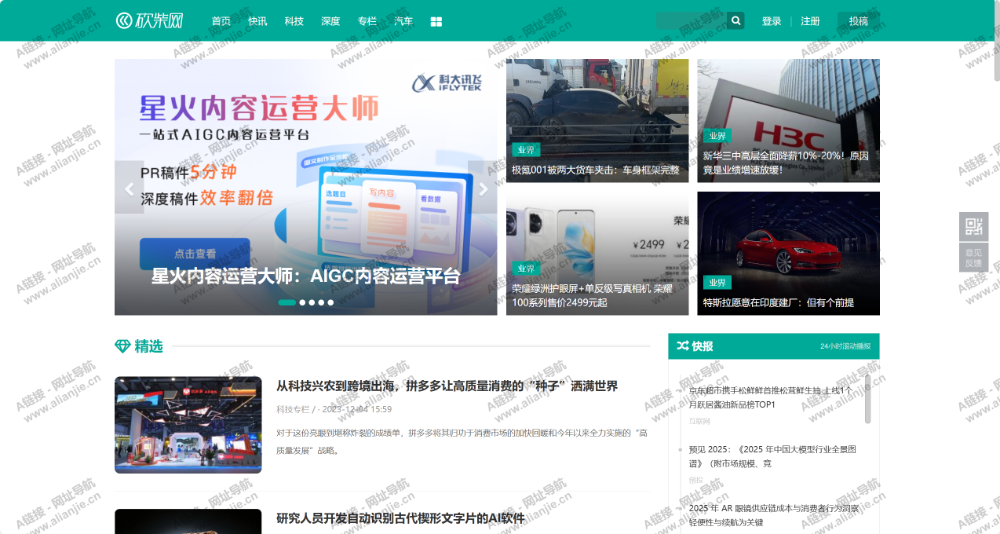This screenshot has height=534, width=1000.
Task: Select the last carousel indicator dot
Action: [x=330, y=302]
